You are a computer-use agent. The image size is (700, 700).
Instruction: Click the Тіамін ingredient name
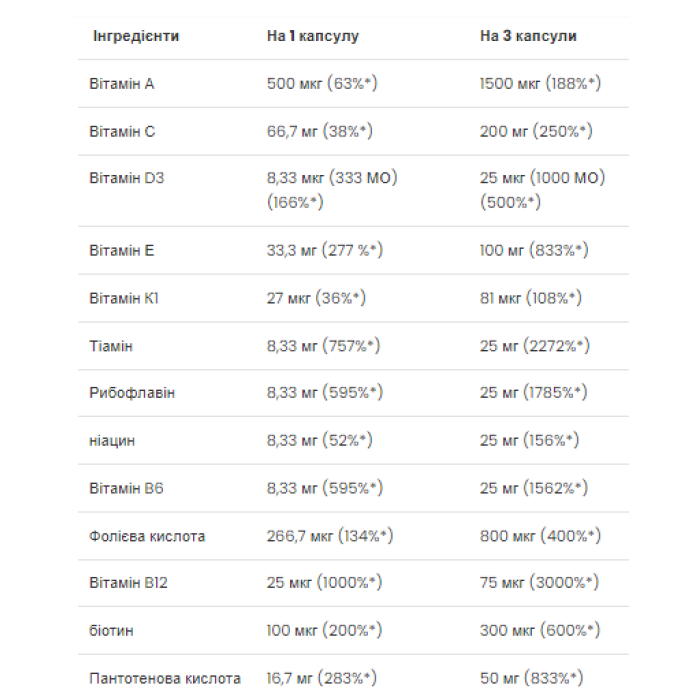tap(111, 346)
